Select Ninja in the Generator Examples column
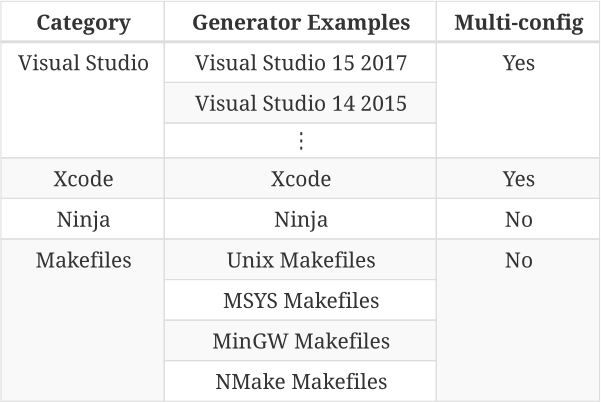The image size is (601, 403). (301, 220)
